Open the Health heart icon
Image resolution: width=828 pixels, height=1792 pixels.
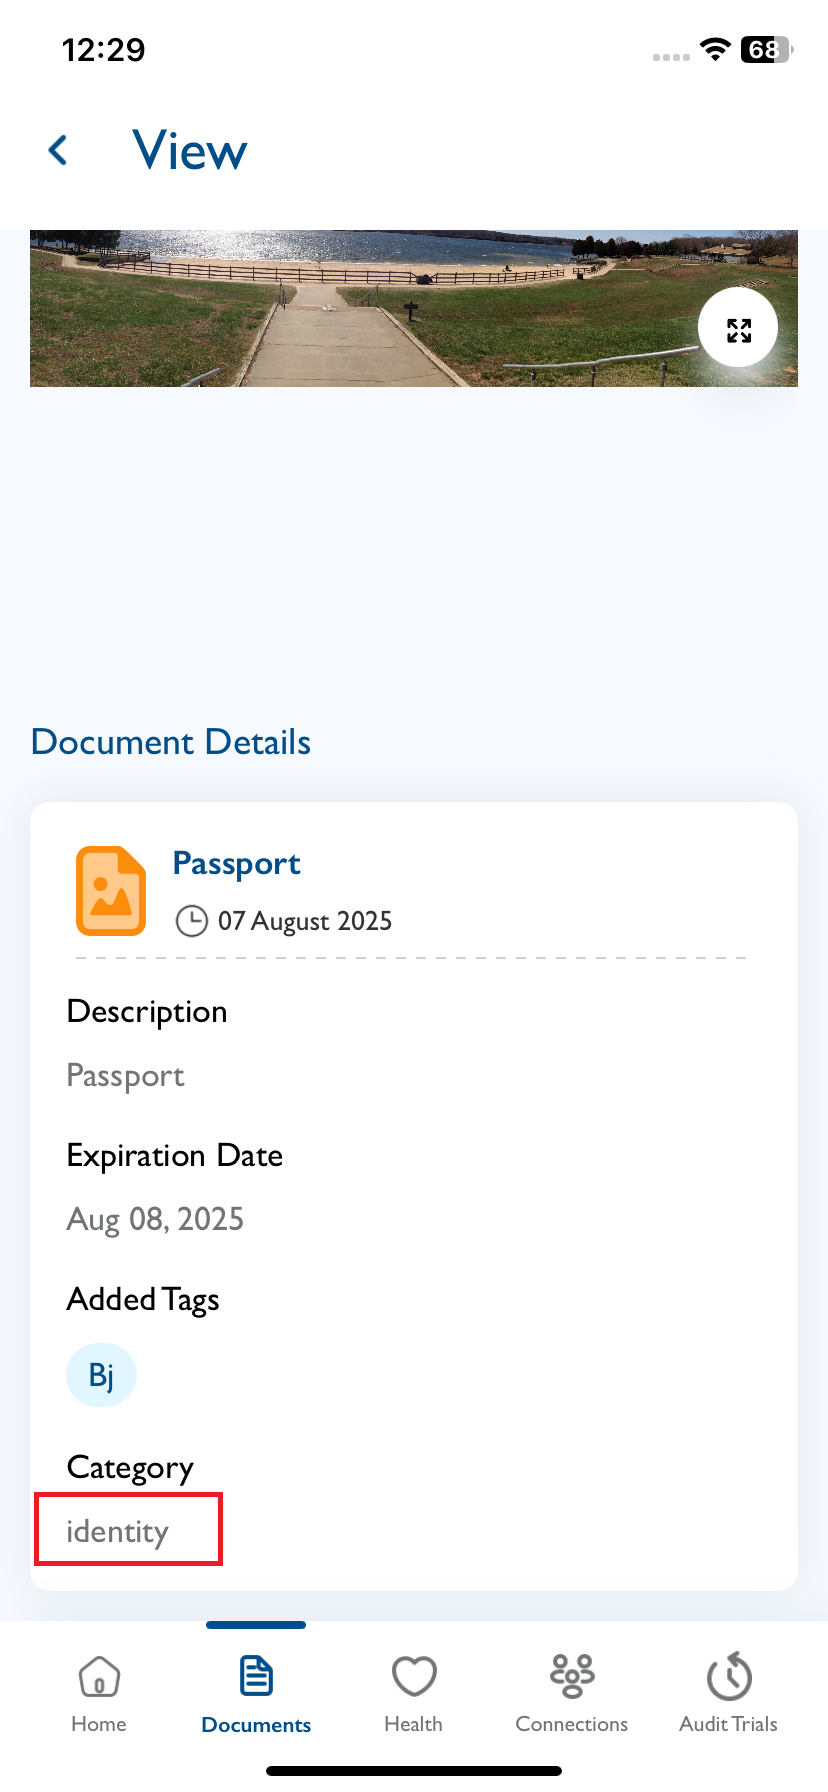414,1677
